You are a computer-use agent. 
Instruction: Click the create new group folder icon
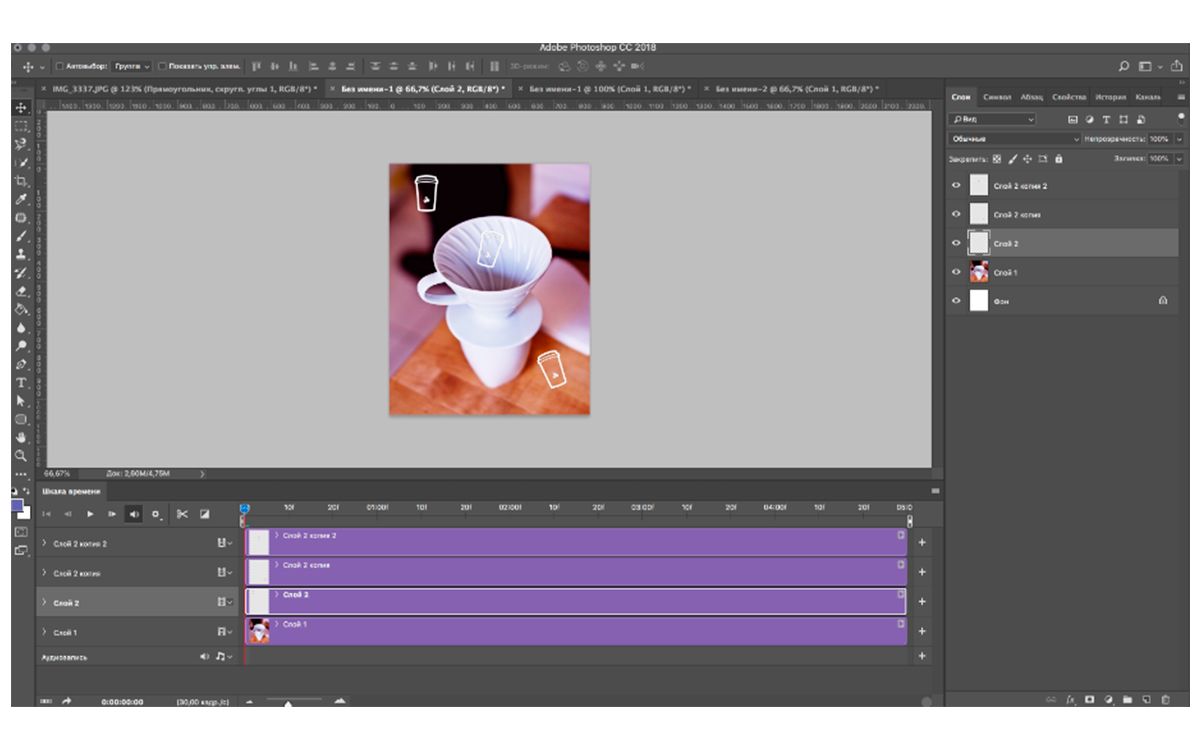1127,700
